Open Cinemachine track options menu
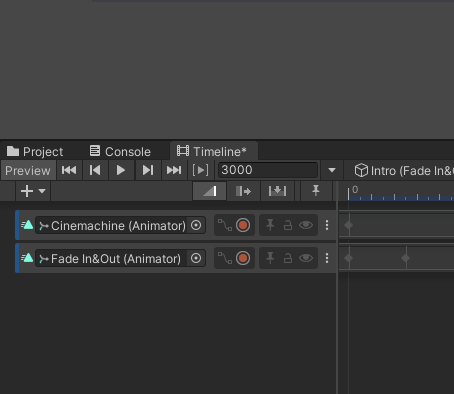This screenshot has height=394, width=454. [327, 225]
